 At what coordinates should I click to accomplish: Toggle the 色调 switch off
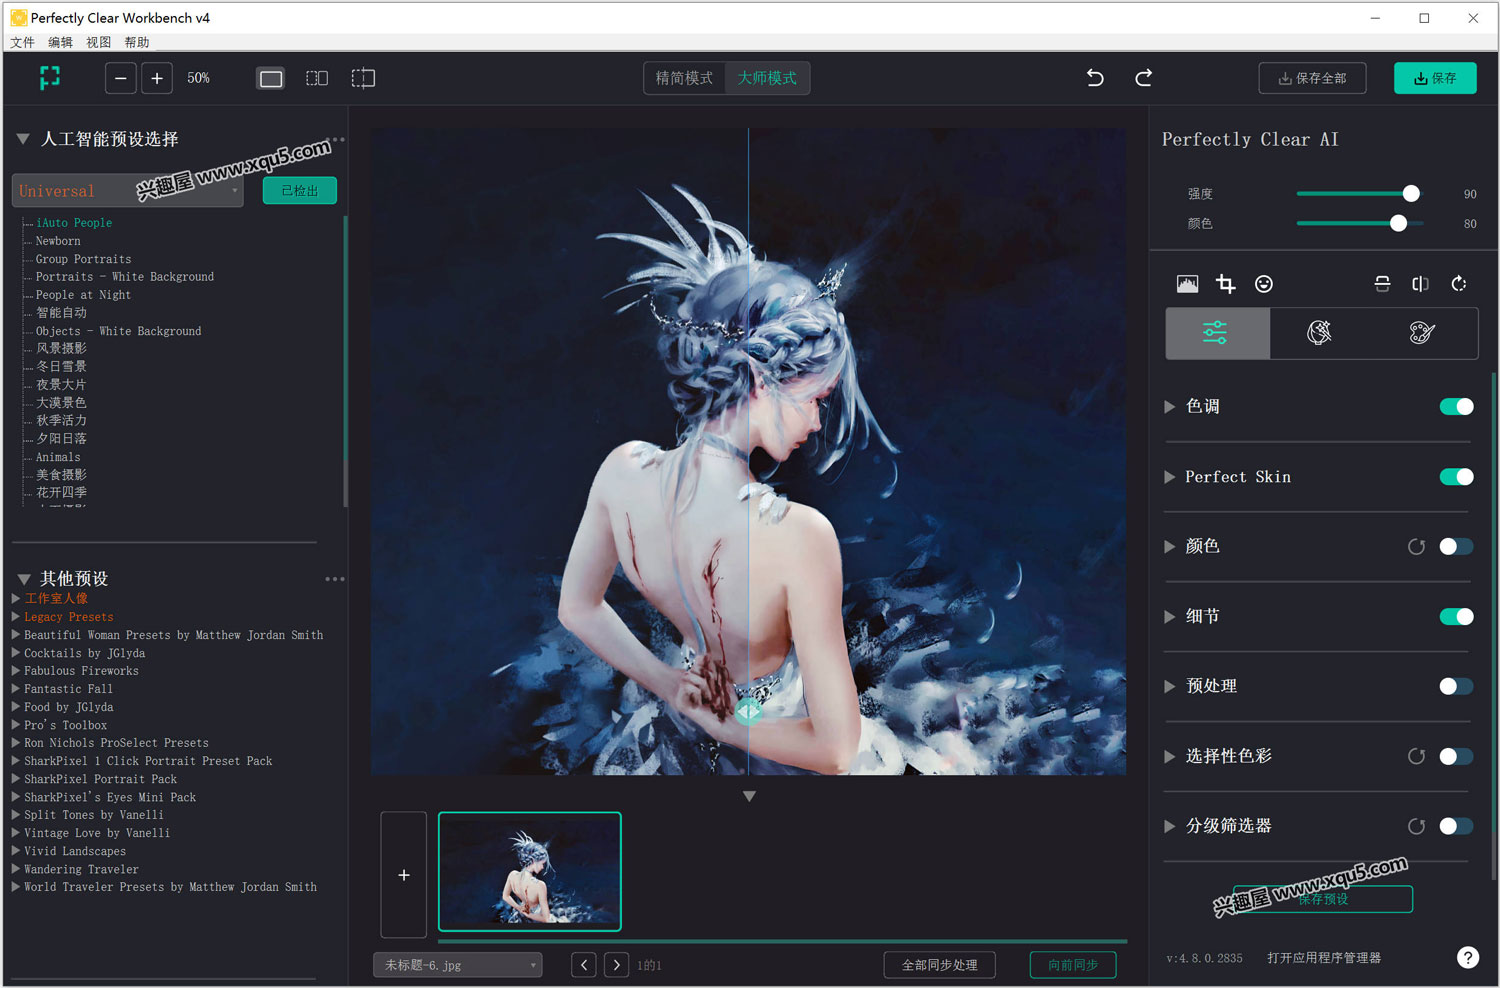click(1456, 406)
